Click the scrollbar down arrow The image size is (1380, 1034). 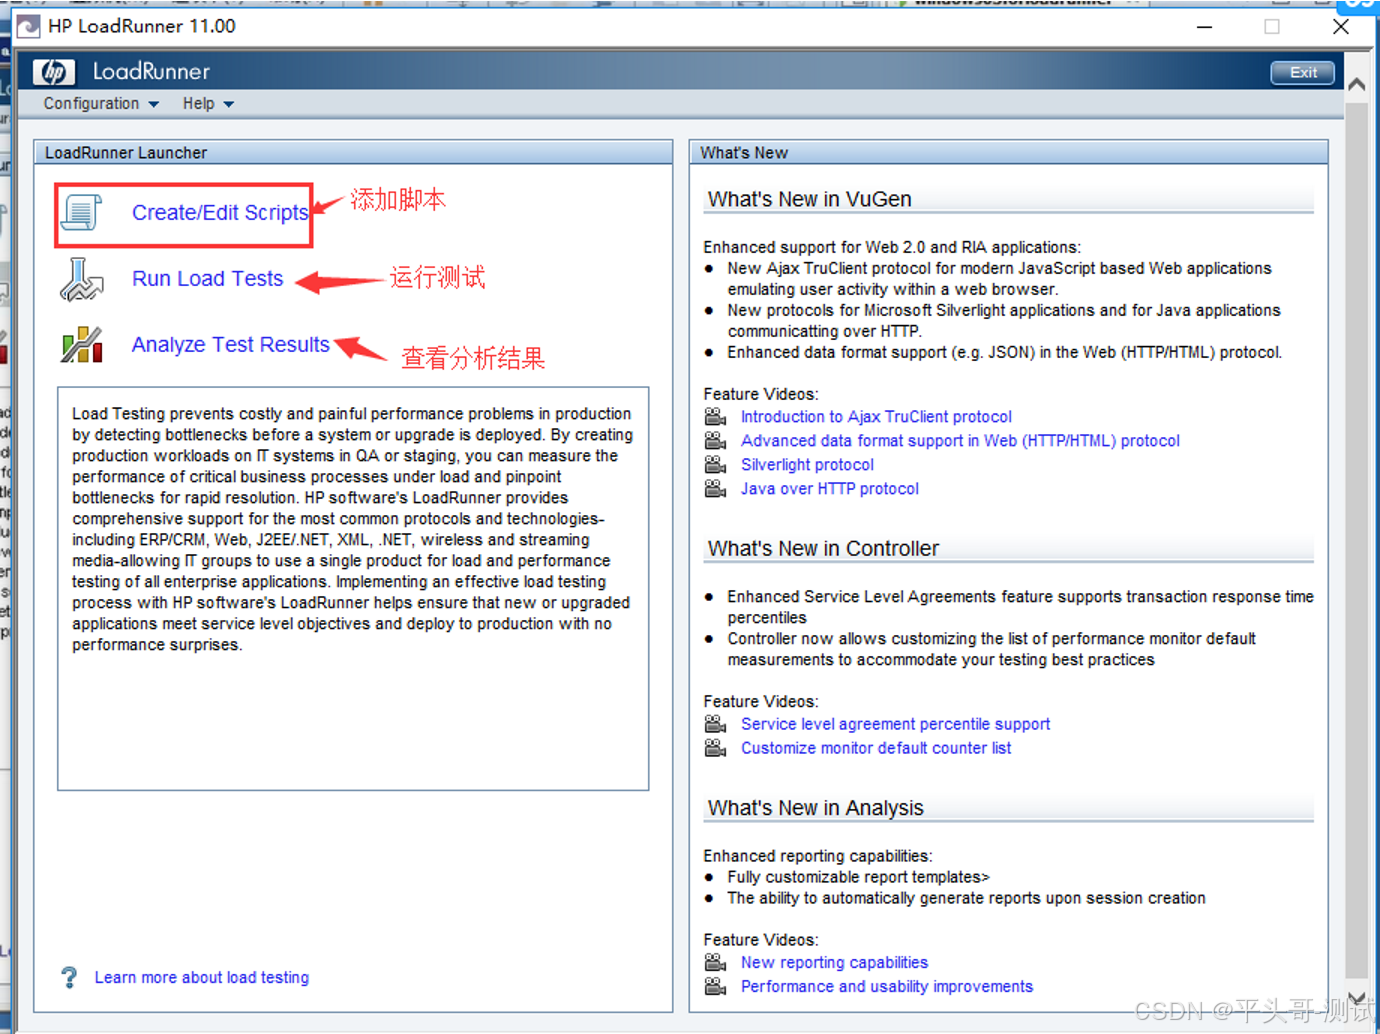click(1357, 998)
